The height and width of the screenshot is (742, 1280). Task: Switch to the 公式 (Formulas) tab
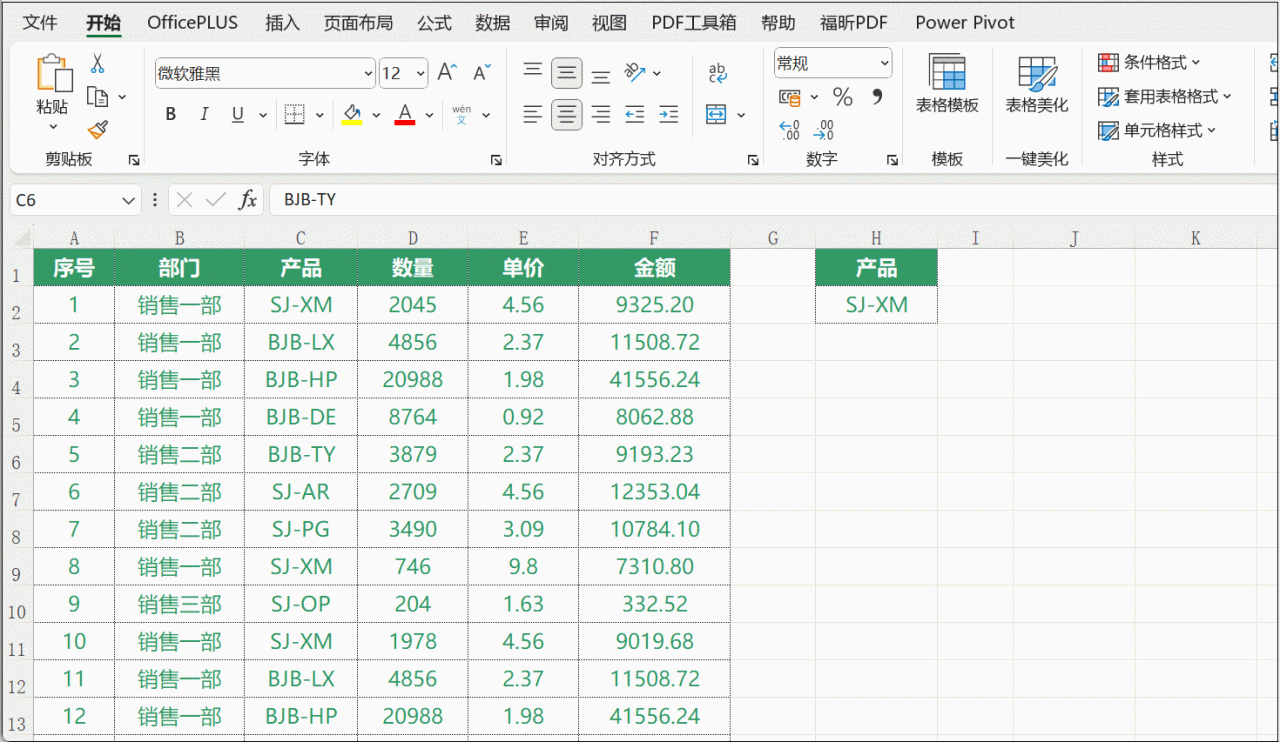pyautogui.click(x=434, y=22)
